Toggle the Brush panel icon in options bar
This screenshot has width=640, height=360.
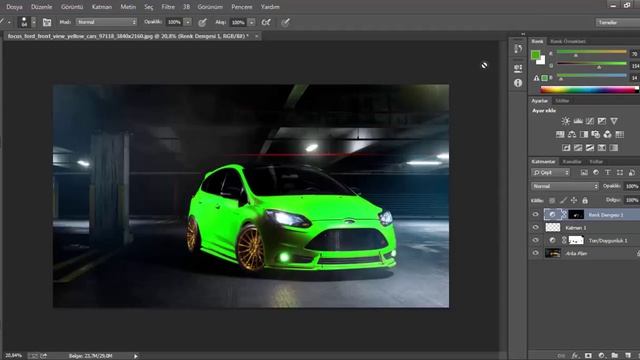[47, 22]
